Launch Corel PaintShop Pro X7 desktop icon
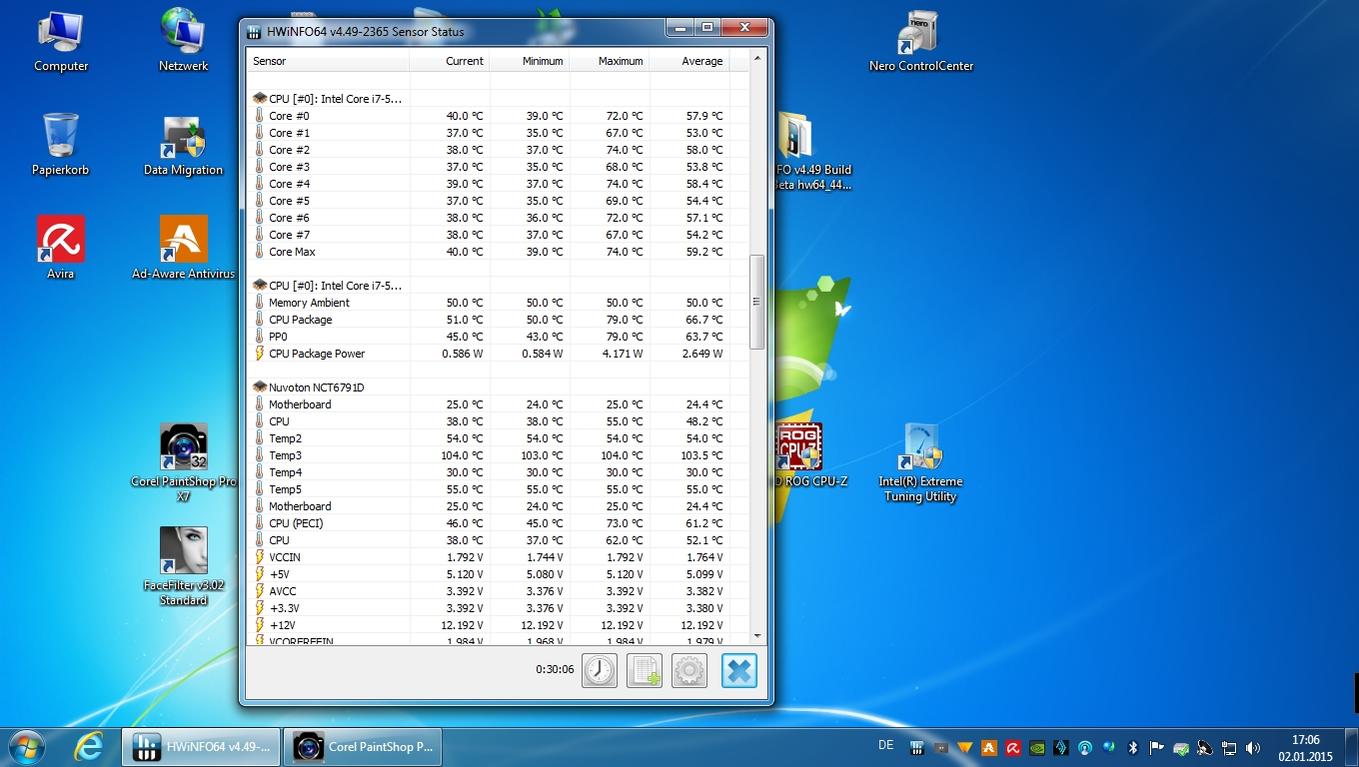 pyautogui.click(x=183, y=462)
